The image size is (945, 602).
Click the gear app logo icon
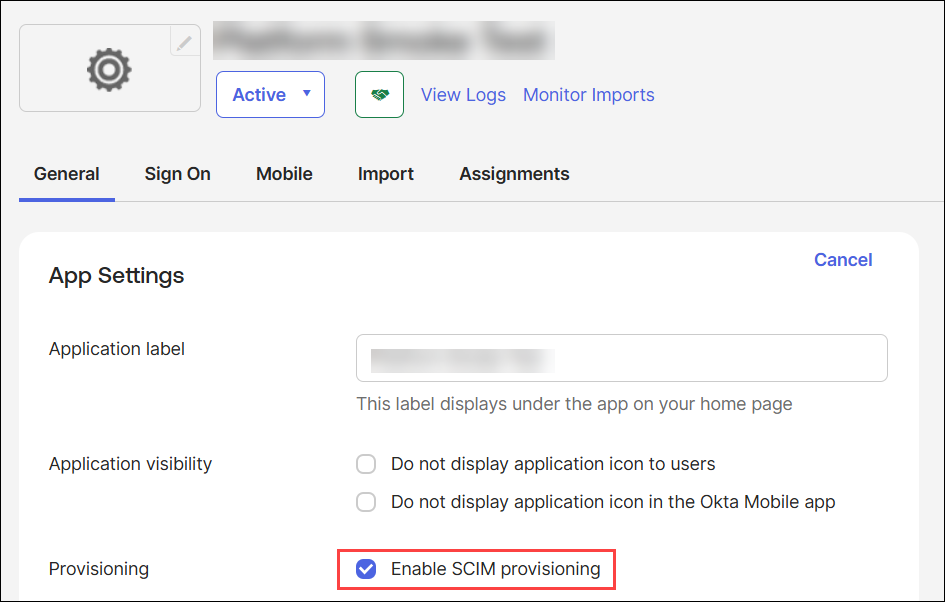[x=109, y=69]
